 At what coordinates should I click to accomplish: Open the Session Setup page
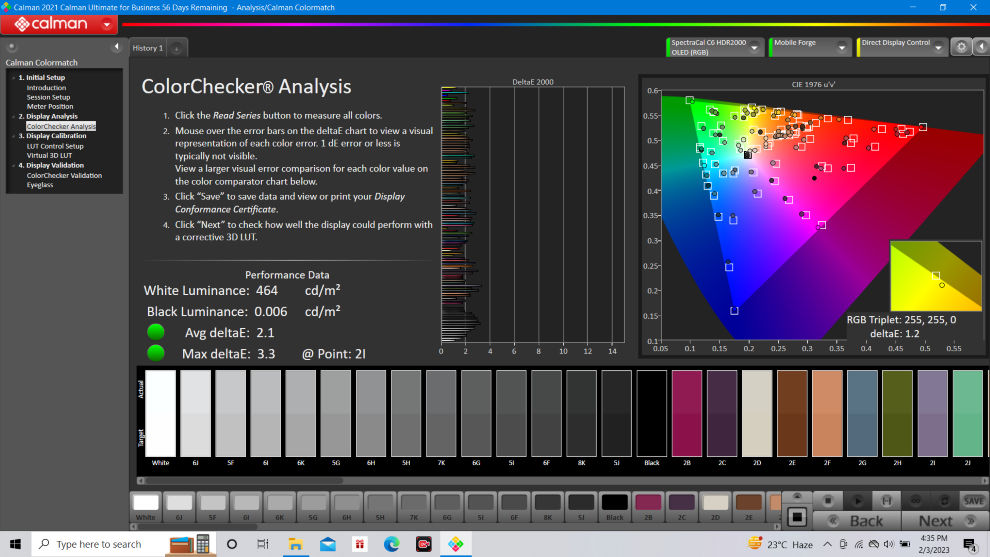click(48, 97)
